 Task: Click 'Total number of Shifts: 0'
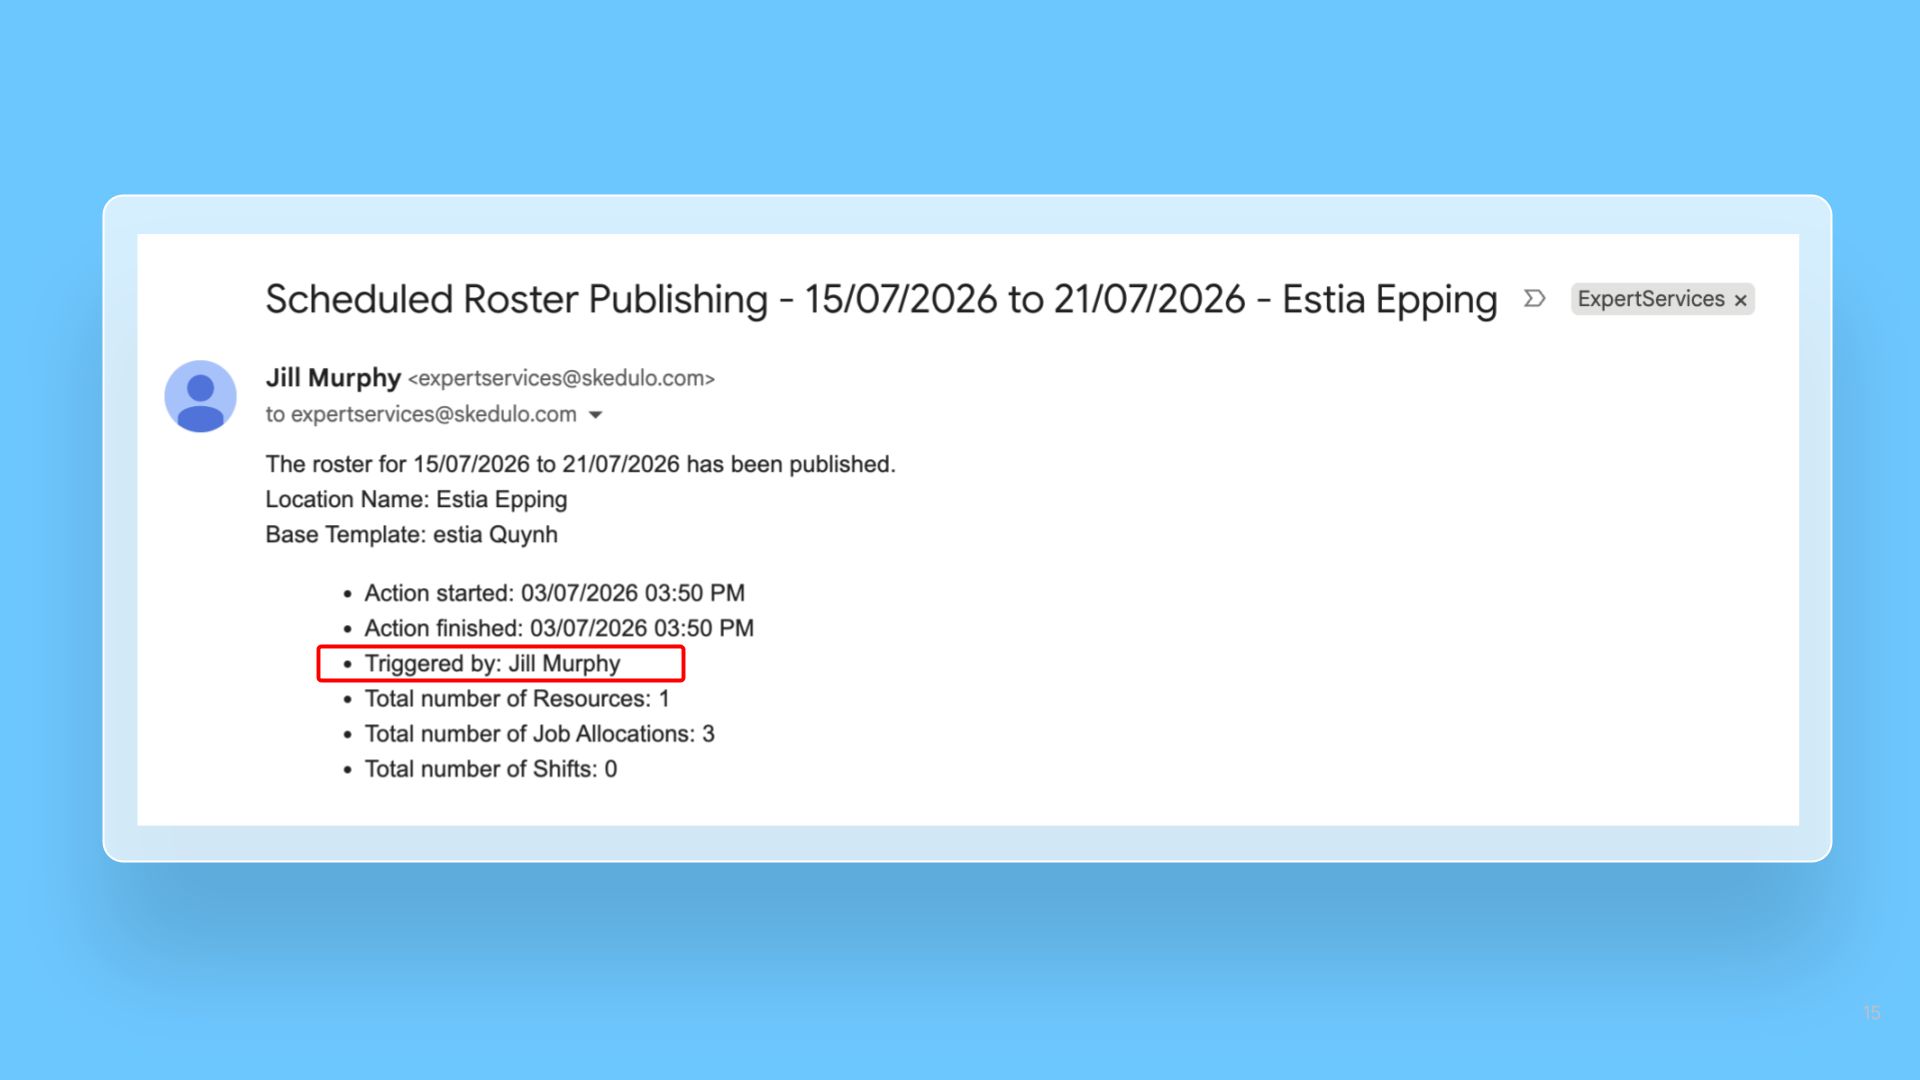pyautogui.click(x=490, y=768)
